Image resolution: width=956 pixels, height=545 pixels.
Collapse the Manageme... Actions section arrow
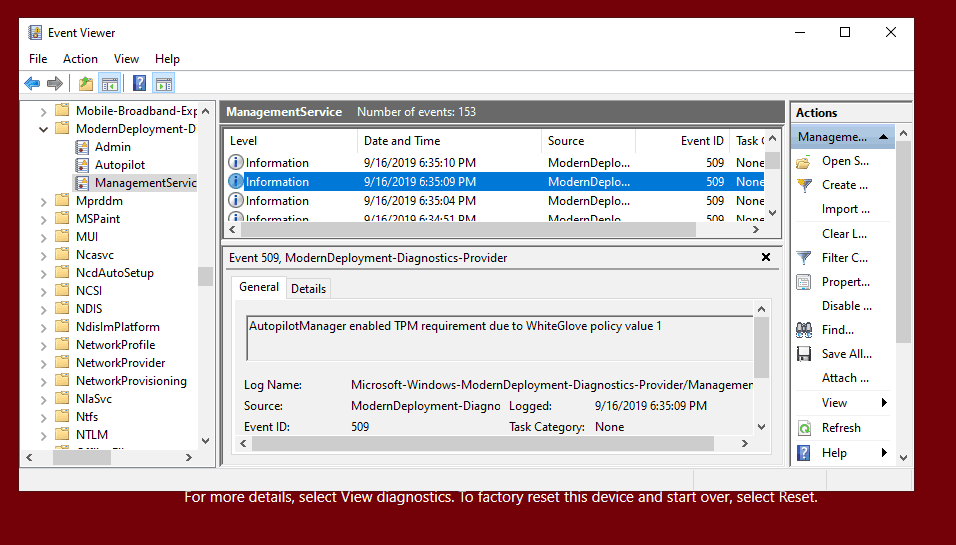pyautogui.click(x=883, y=137)
